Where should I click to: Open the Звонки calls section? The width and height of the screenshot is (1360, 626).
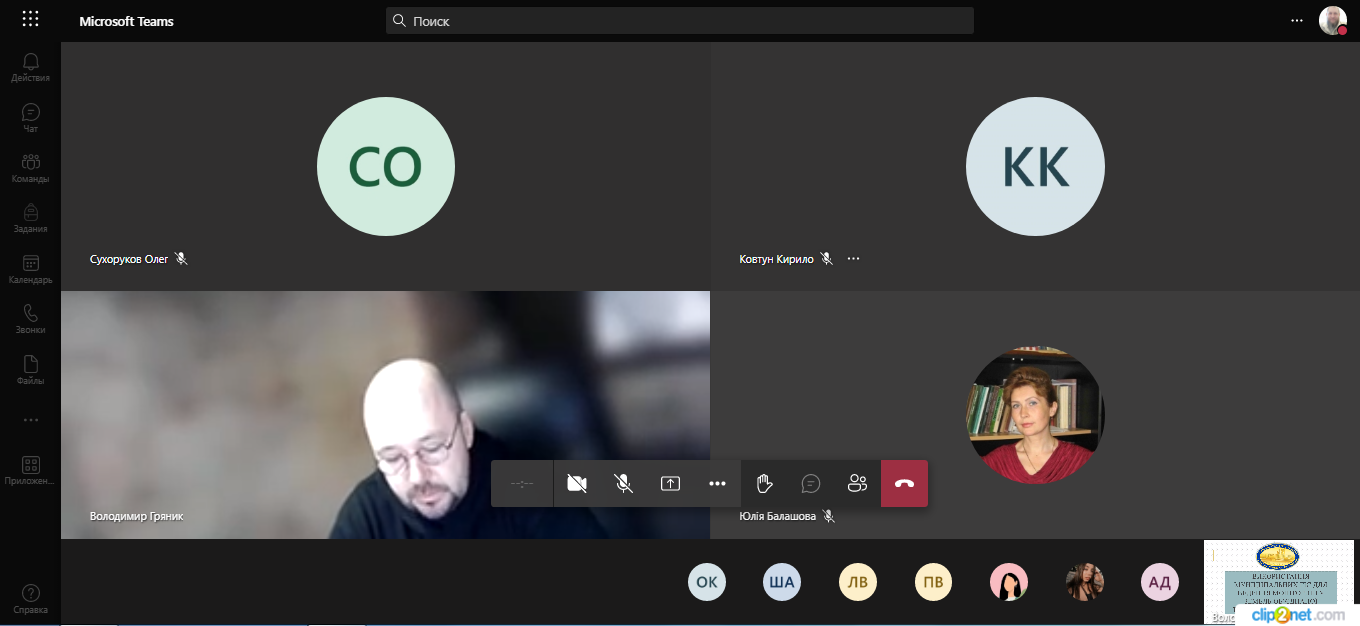pyautogui.click(x=30, y=319)
